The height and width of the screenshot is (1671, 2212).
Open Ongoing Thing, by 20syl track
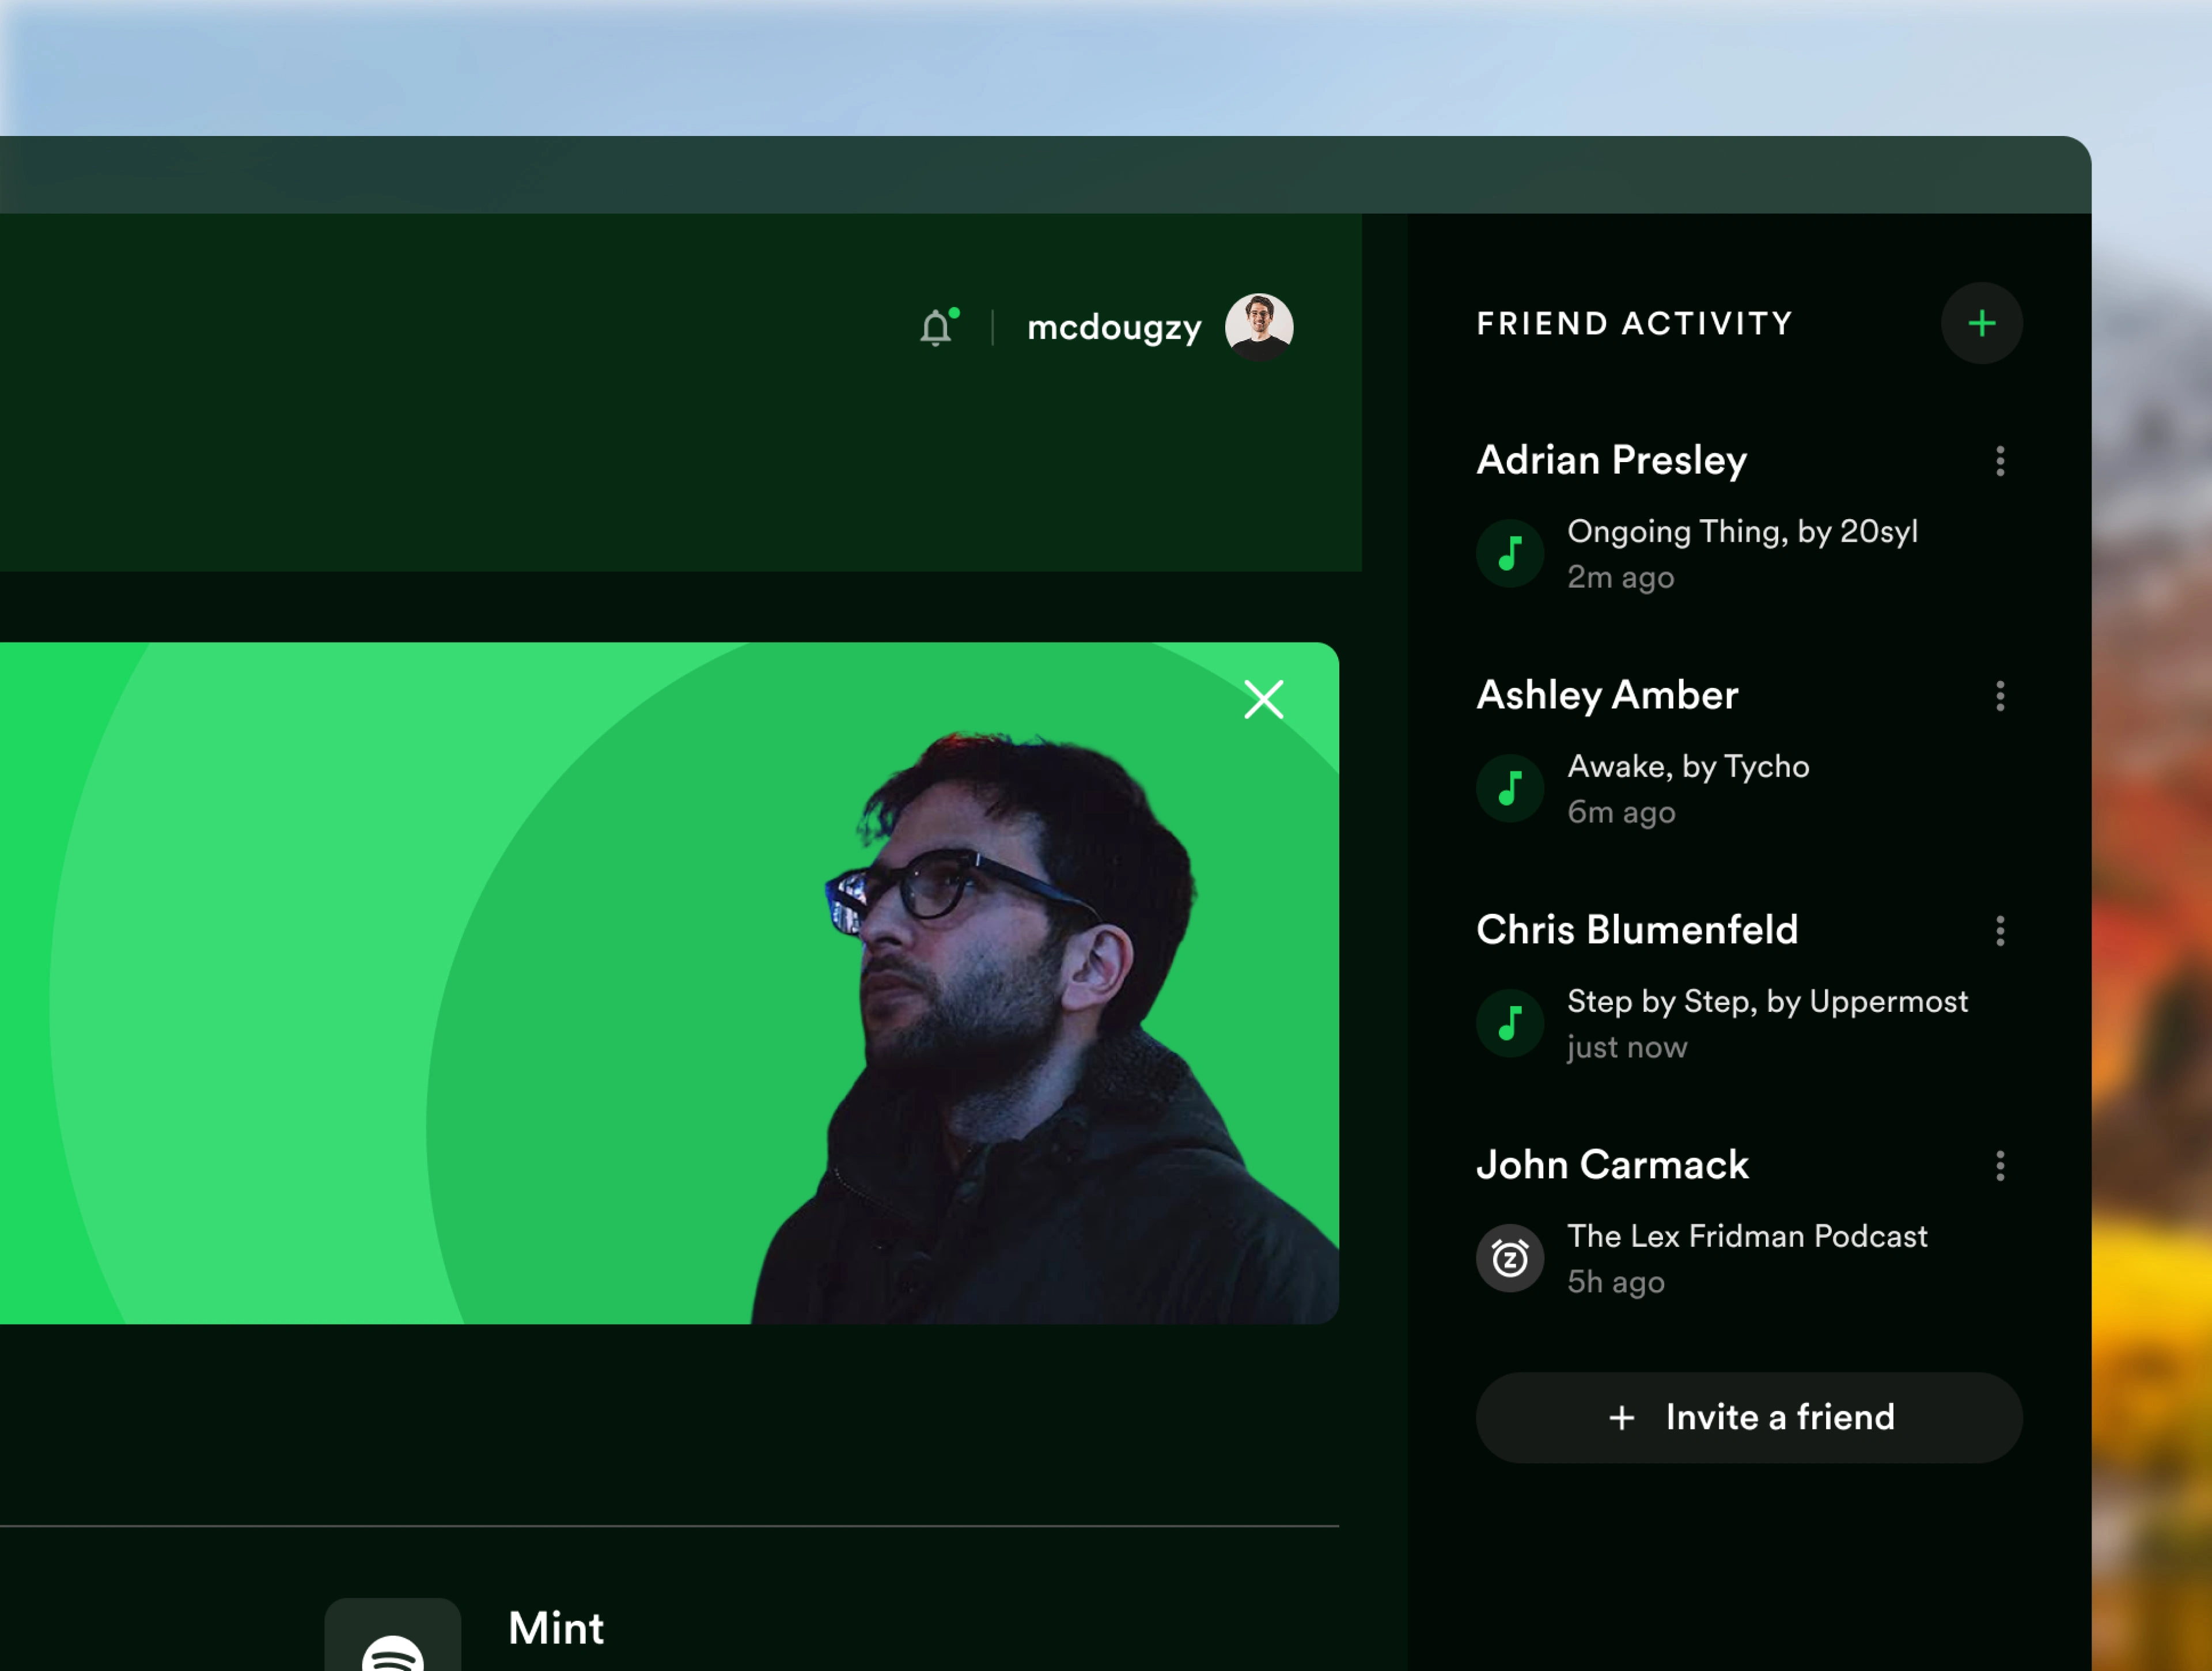pyautogui.click(x=1742, y=531)
